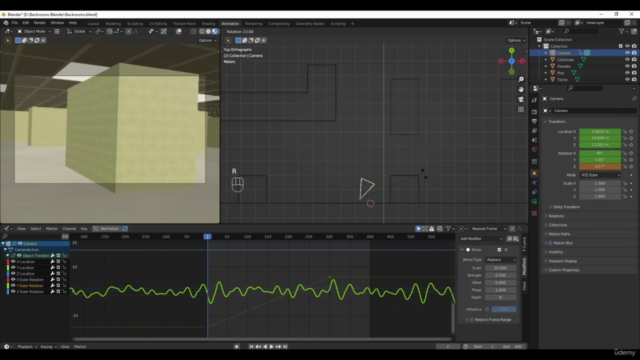The width and height of the screenshot is (640, 360).
Task: Toggle Influence checkbox in Noise modifier
Action: pos(487,309)
